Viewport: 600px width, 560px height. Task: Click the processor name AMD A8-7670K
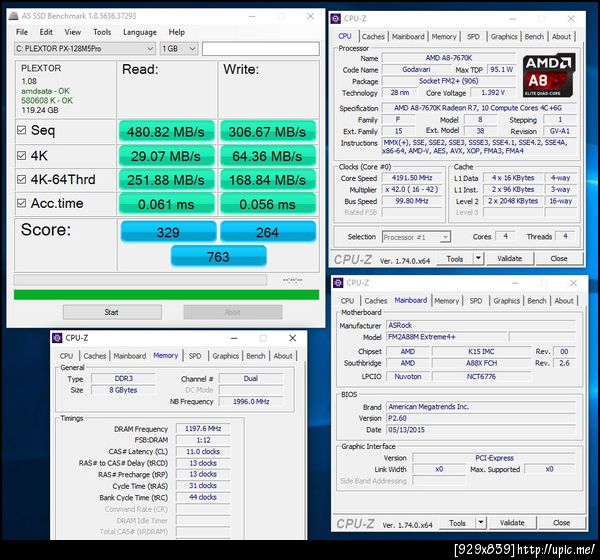tap(448, 58)
